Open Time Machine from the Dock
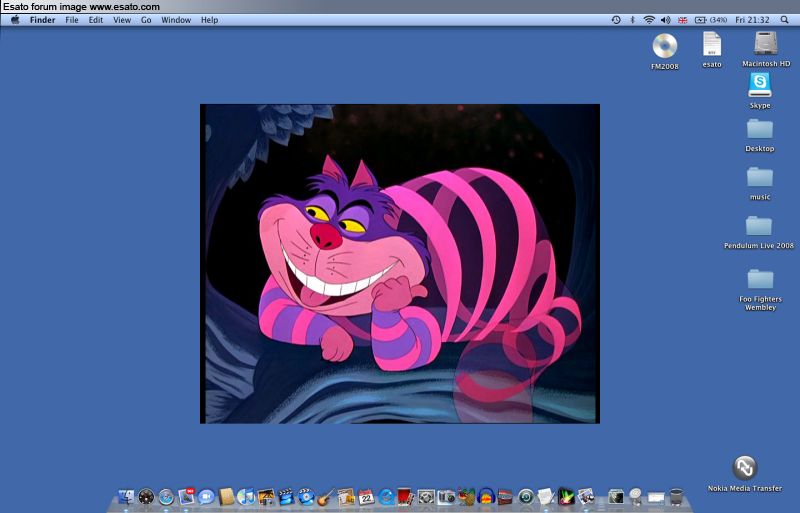The image size is (800, 513). [526, 497]
